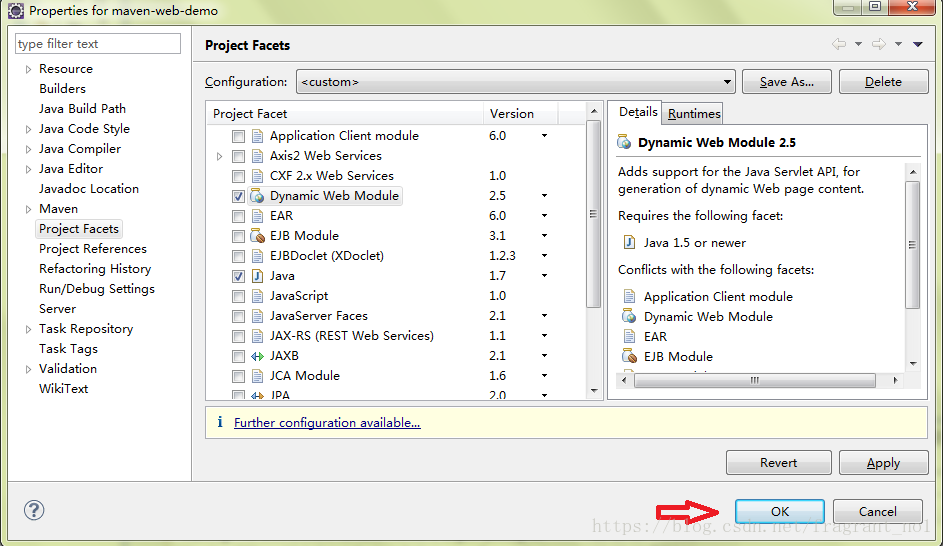The image size is (943, 546).
Task: Uncheck the Java facet checkbox
Action: click(238, 276)
